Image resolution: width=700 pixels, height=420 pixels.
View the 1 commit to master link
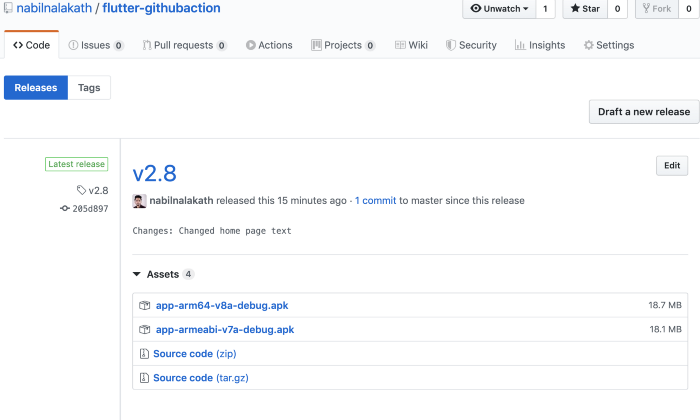[376, 201]
